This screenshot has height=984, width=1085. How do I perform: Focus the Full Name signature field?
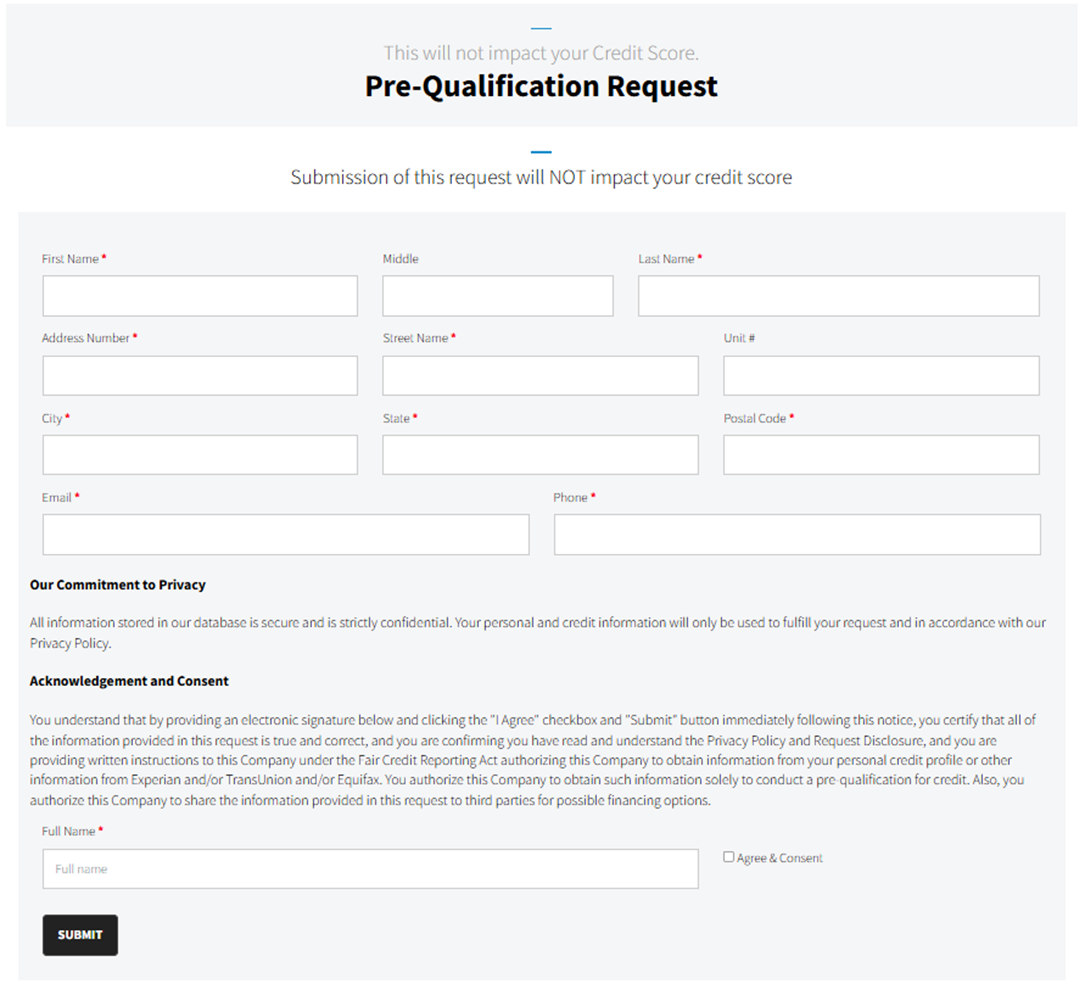370,869
